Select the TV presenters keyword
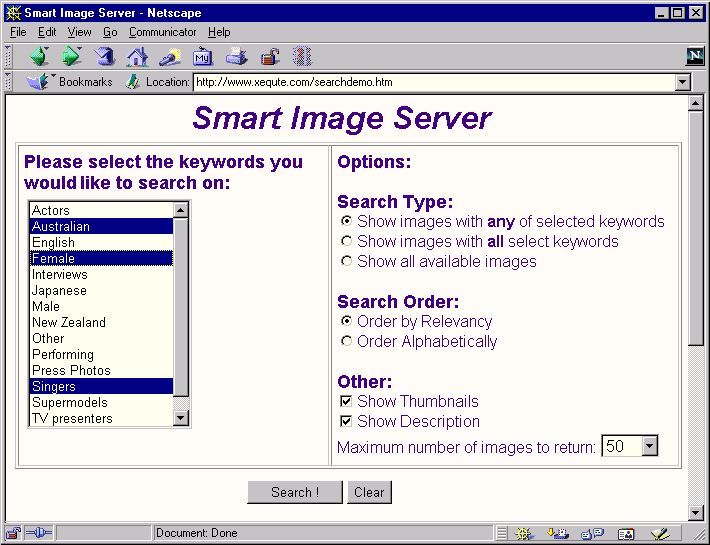This screenshot has width=710, height=545. click(101, 418)
